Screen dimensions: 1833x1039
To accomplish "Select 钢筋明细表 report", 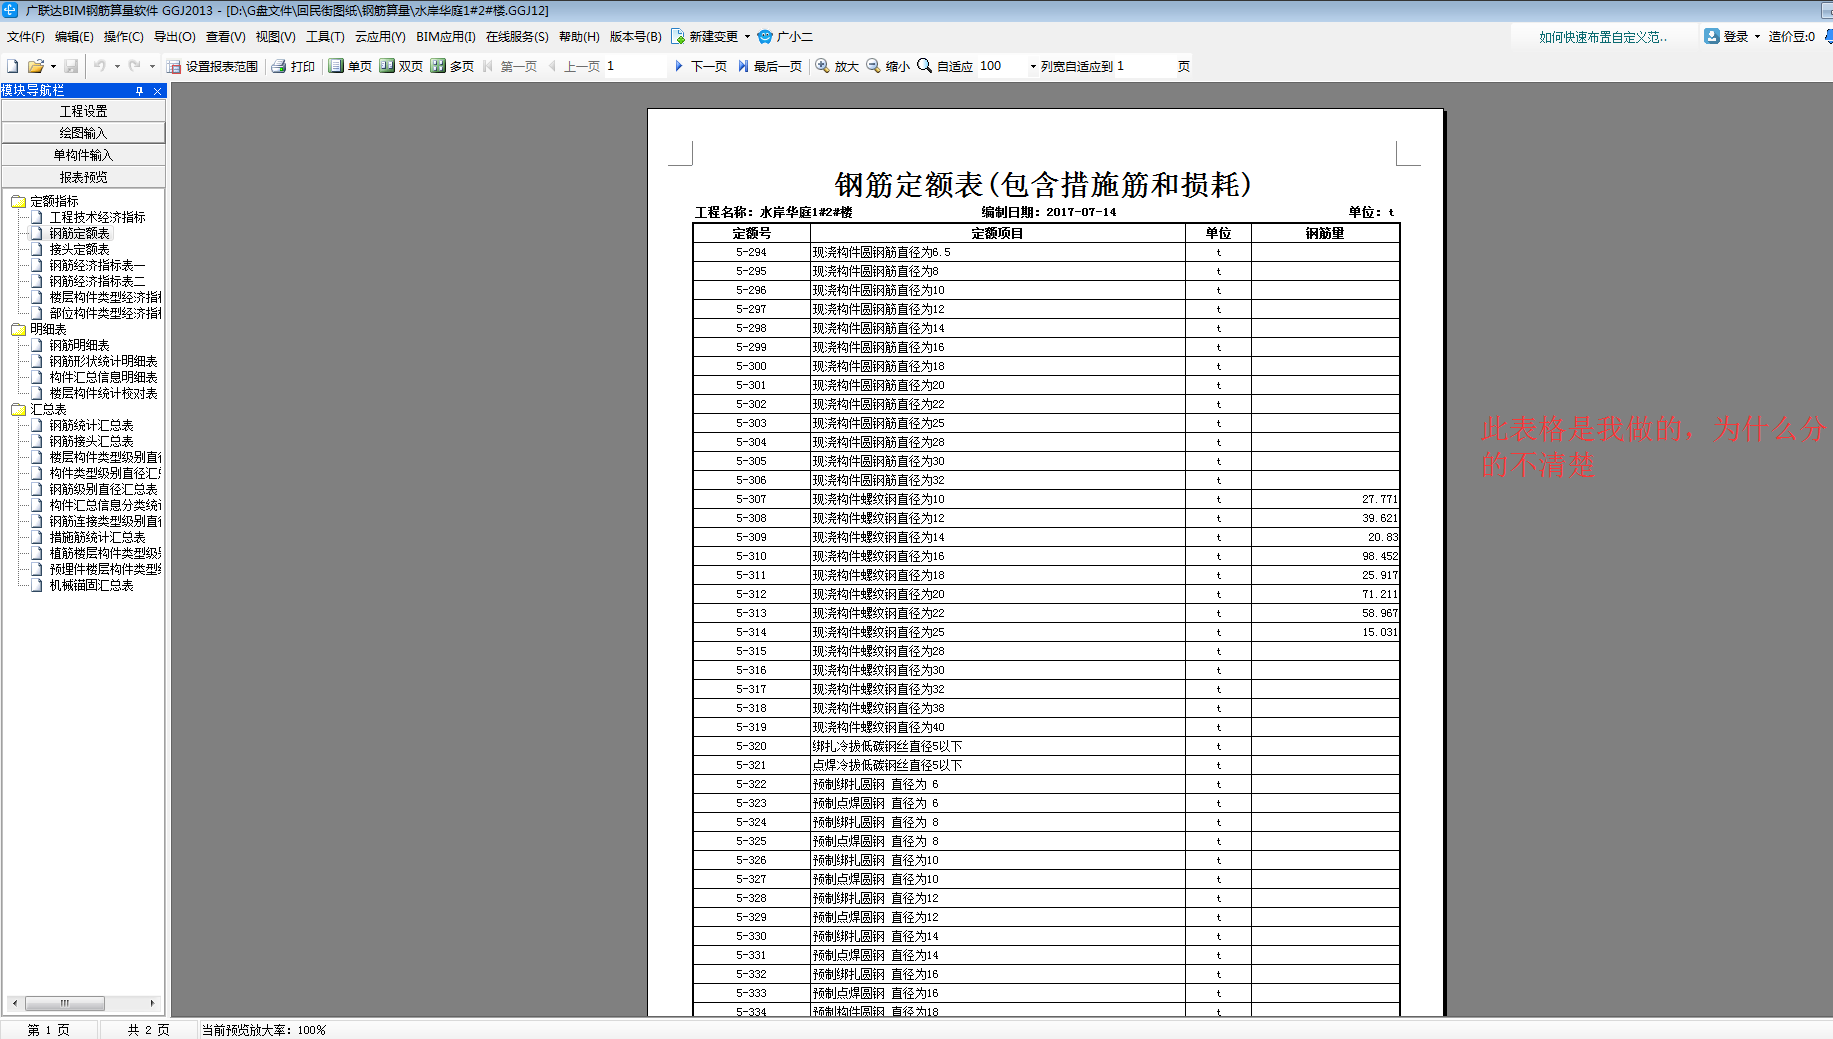I will pos(80,346).
